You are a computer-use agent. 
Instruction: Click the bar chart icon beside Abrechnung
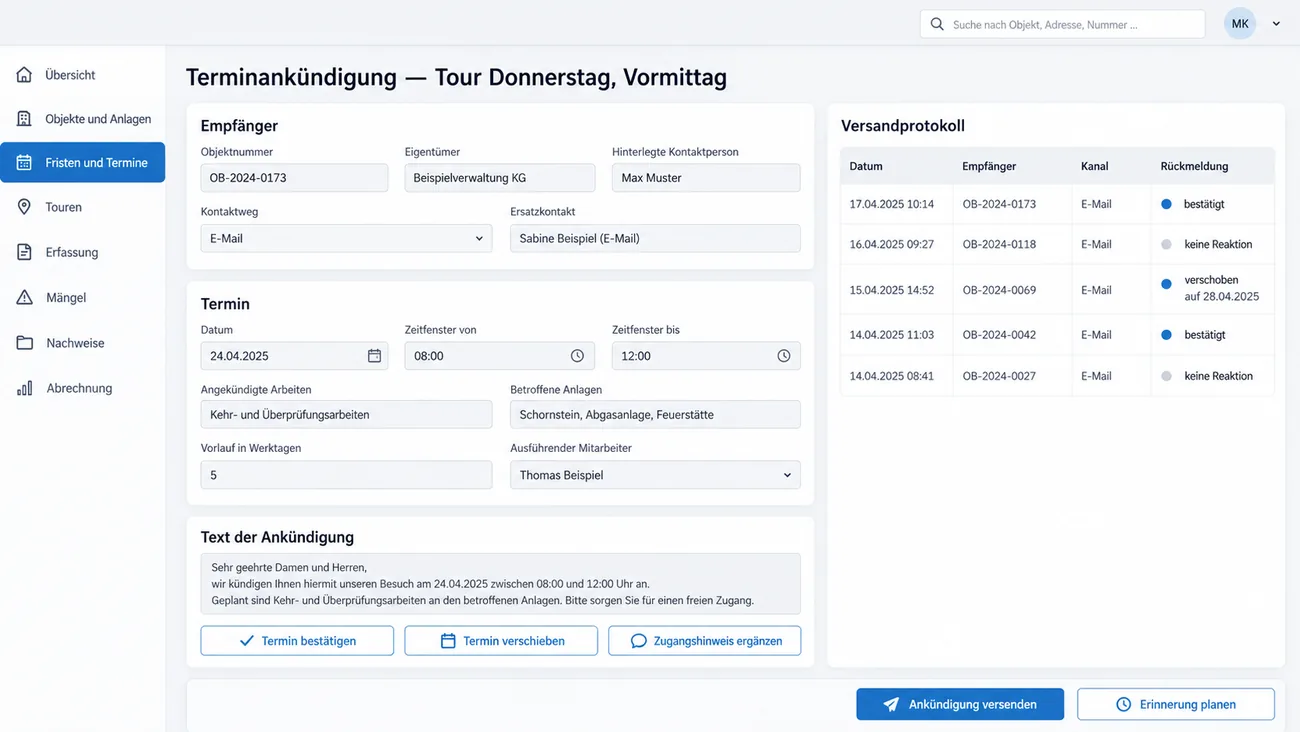point(24,388)
